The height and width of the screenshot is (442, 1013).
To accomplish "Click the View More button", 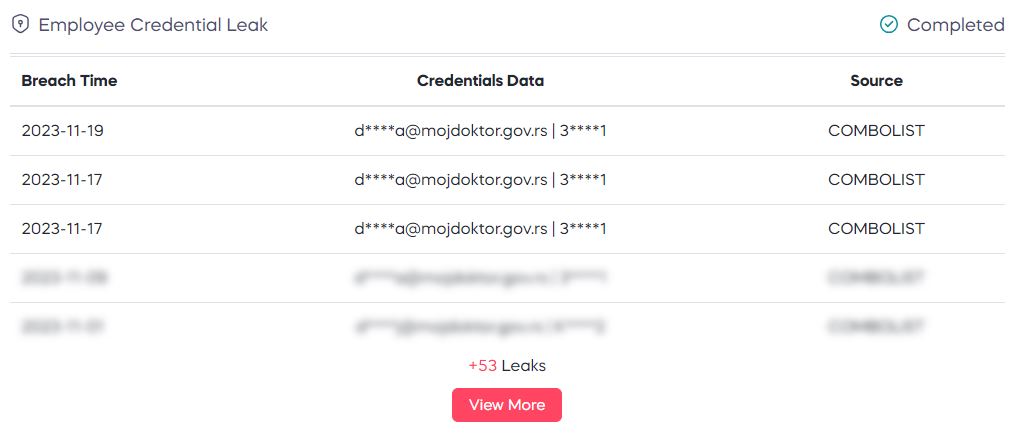I will 506,405.
